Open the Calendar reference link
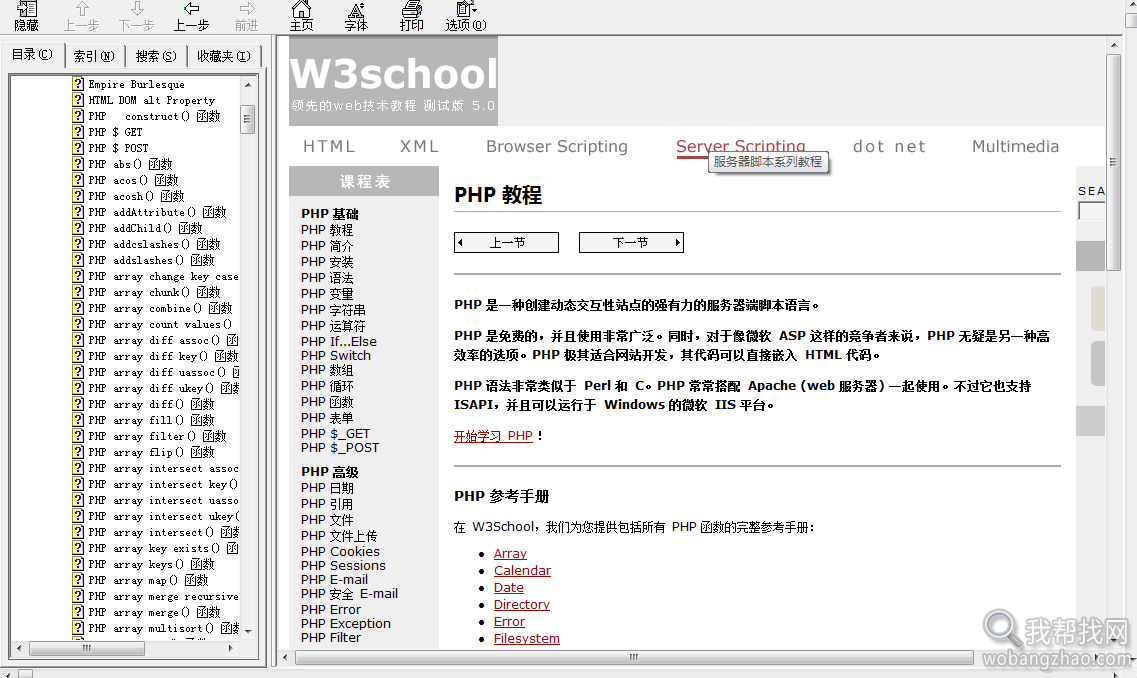 pos(522,571)
